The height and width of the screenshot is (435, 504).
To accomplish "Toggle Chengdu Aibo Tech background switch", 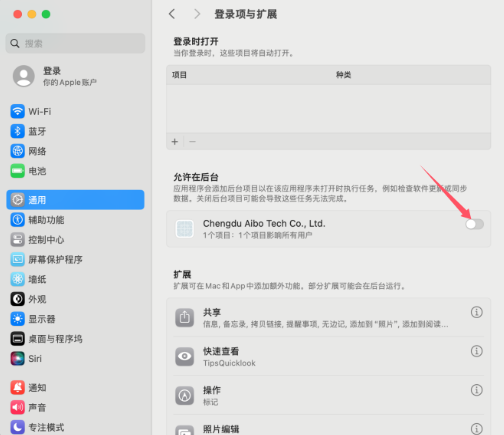I will click(474, 224).
